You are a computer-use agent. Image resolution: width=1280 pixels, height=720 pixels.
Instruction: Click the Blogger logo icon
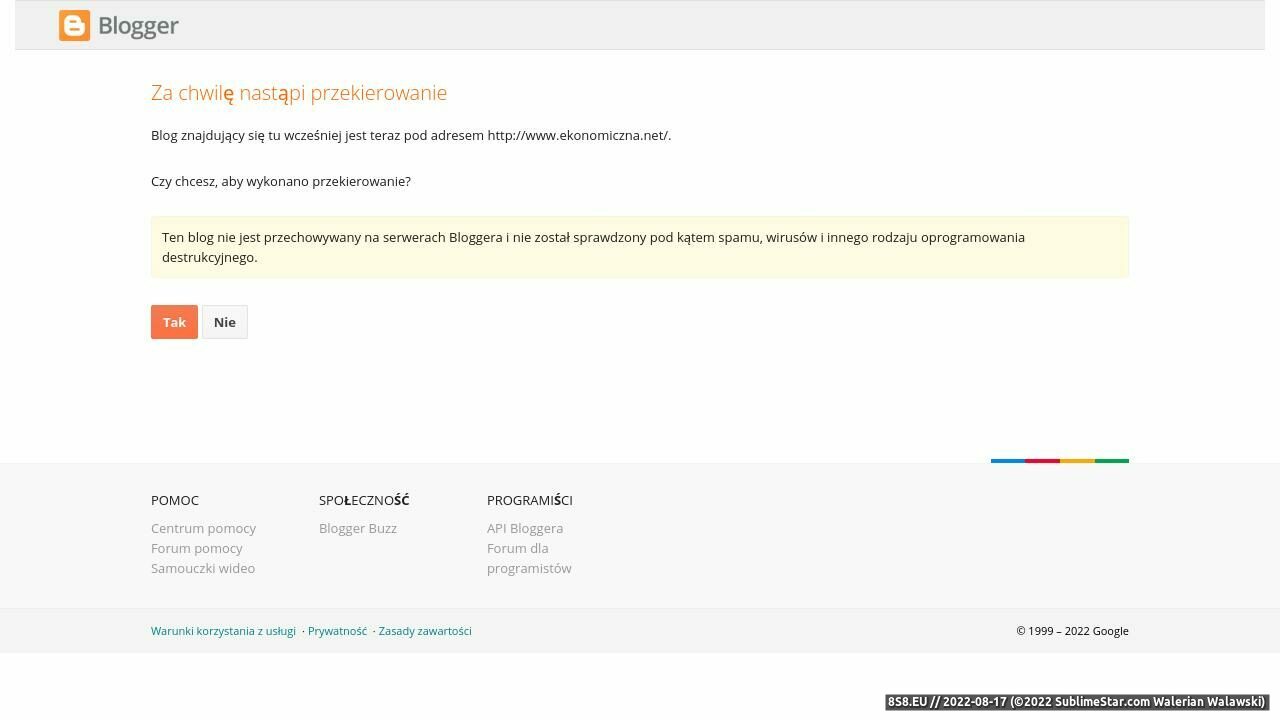(74, 26)
